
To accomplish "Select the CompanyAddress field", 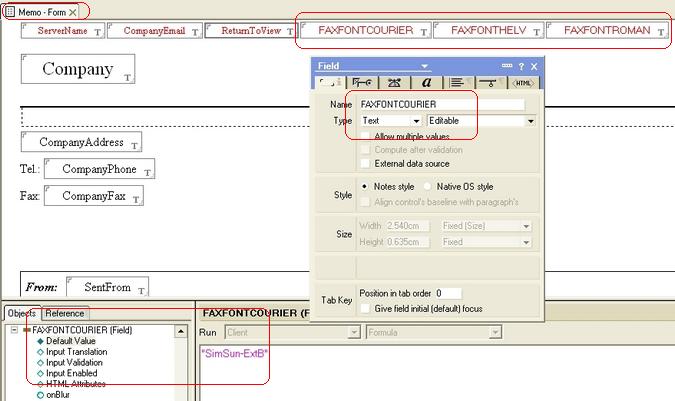I will pyautogui.click(x=81, y=142).
